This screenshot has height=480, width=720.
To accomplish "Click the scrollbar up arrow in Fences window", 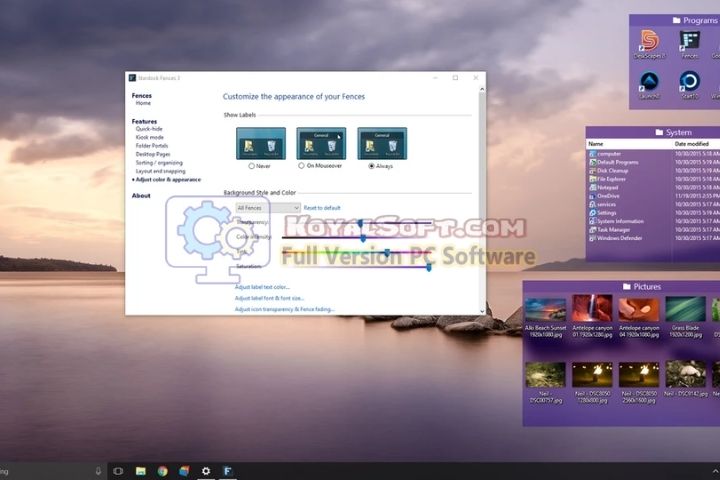I will coord(482,89).
